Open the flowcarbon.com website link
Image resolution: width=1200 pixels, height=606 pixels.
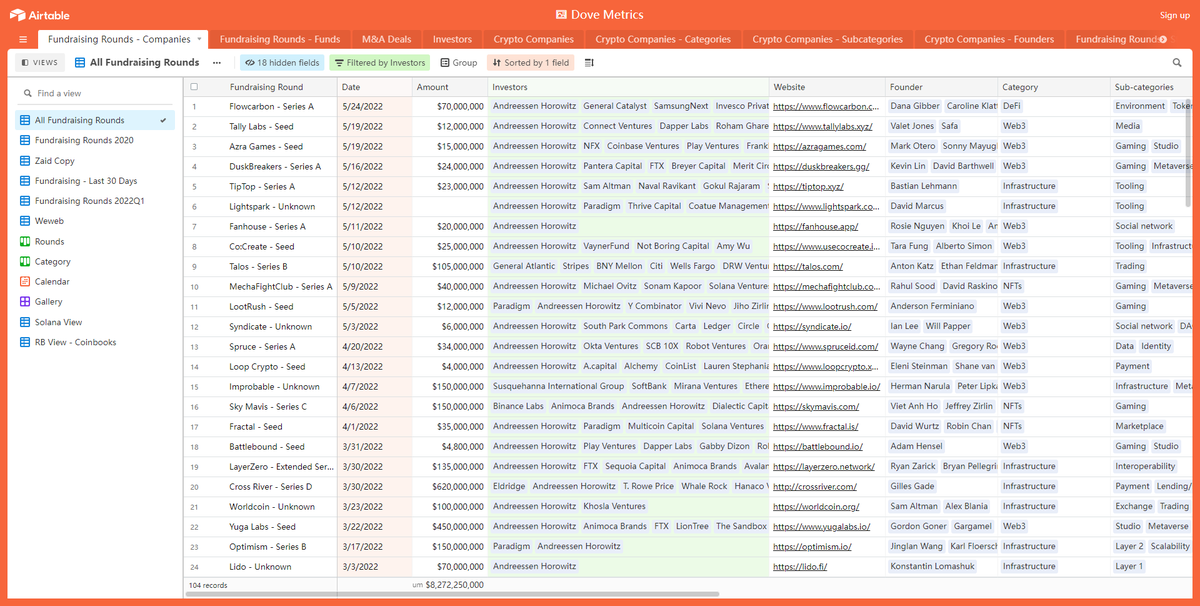pos(826,106)
